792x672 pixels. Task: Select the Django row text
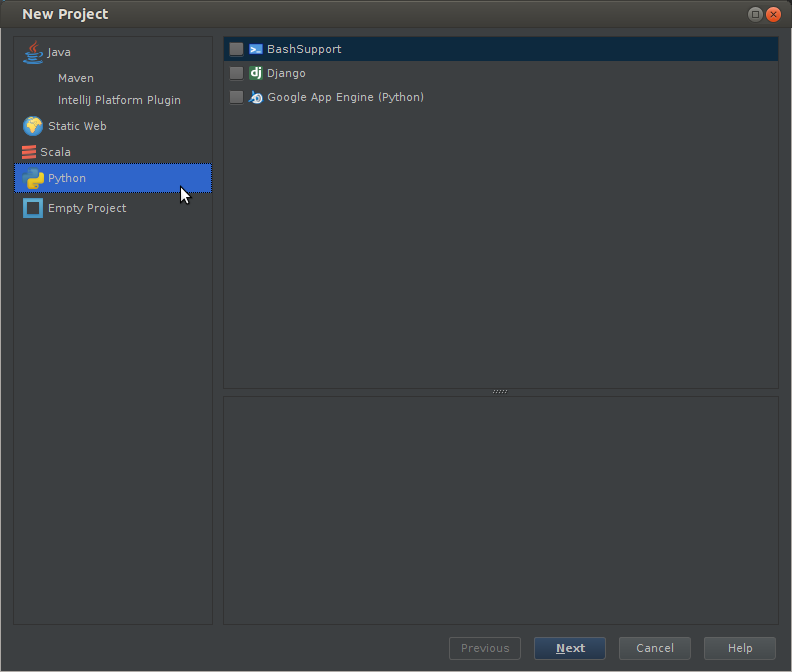tap(286, 73)
